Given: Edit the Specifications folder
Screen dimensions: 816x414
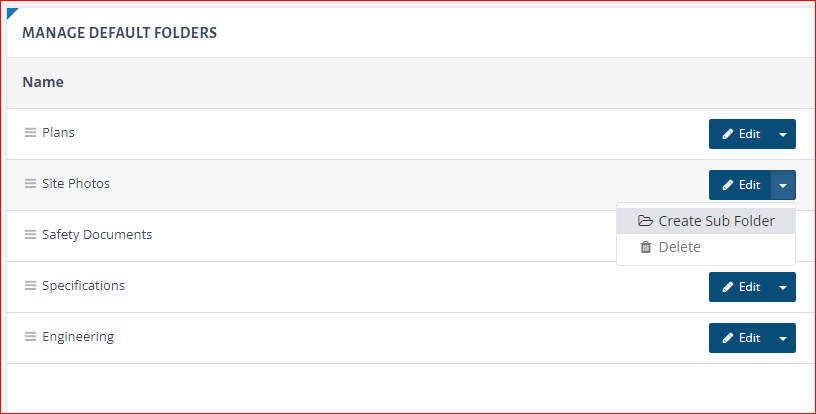Looking at the screenshot, I should pyautogui.click(x=740, y=287).
